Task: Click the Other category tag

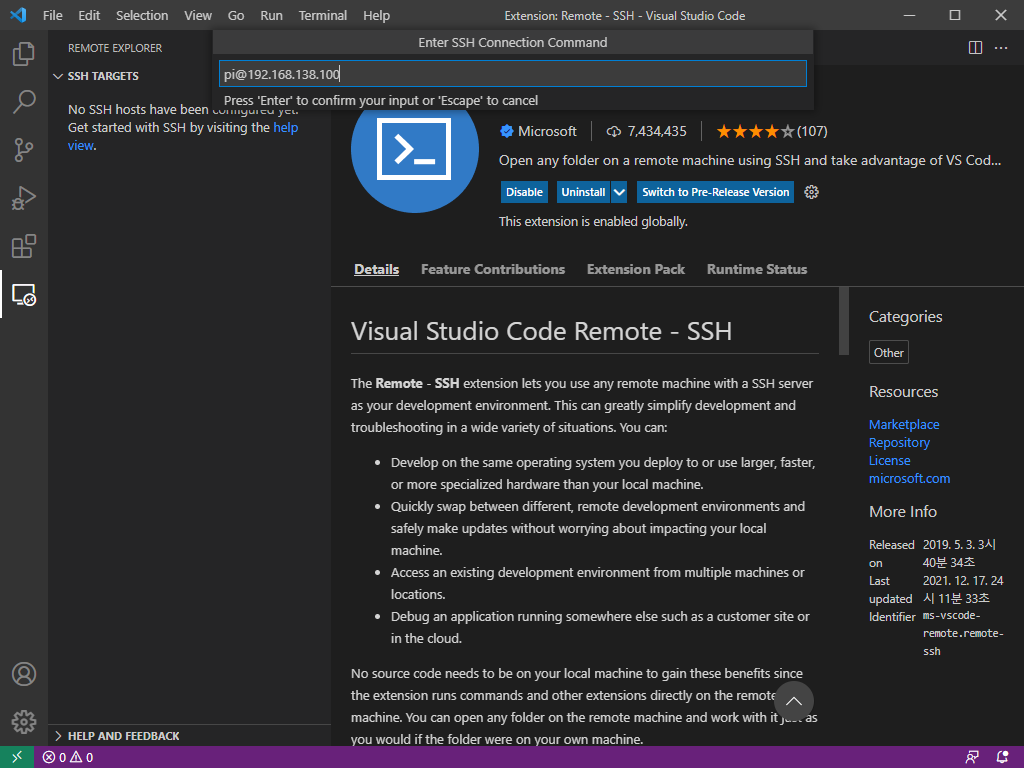Action: [888, 353]
